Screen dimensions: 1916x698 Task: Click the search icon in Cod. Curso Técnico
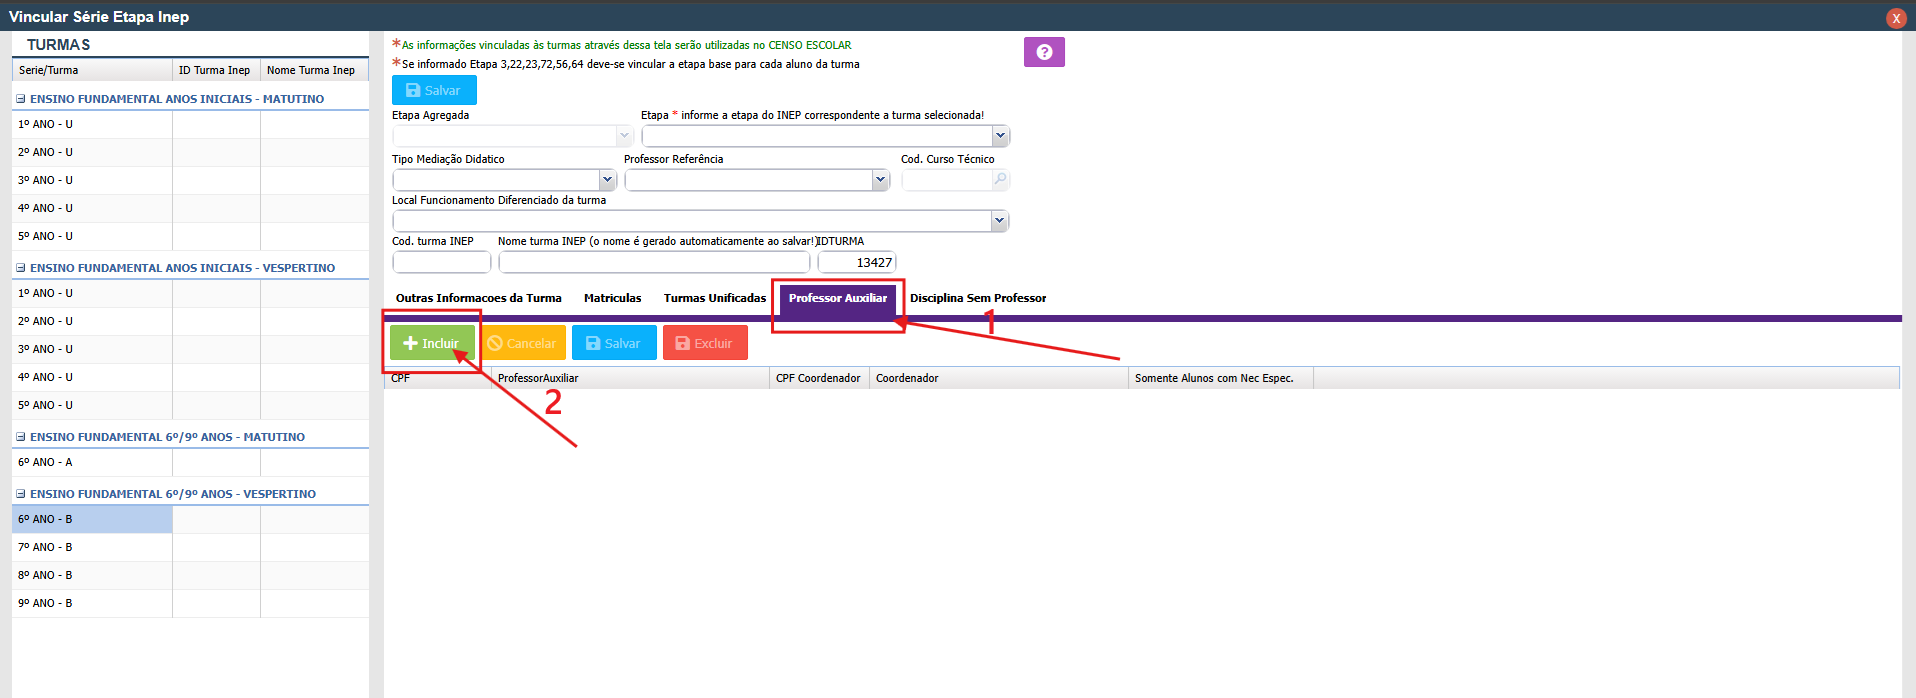[x=1000, y=180]
